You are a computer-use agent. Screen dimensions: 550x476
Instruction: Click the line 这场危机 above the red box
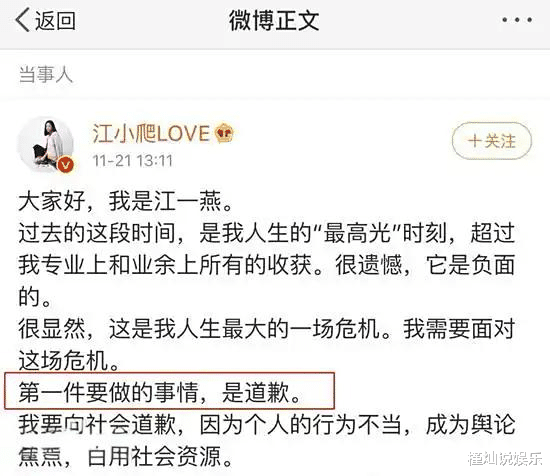69,361
